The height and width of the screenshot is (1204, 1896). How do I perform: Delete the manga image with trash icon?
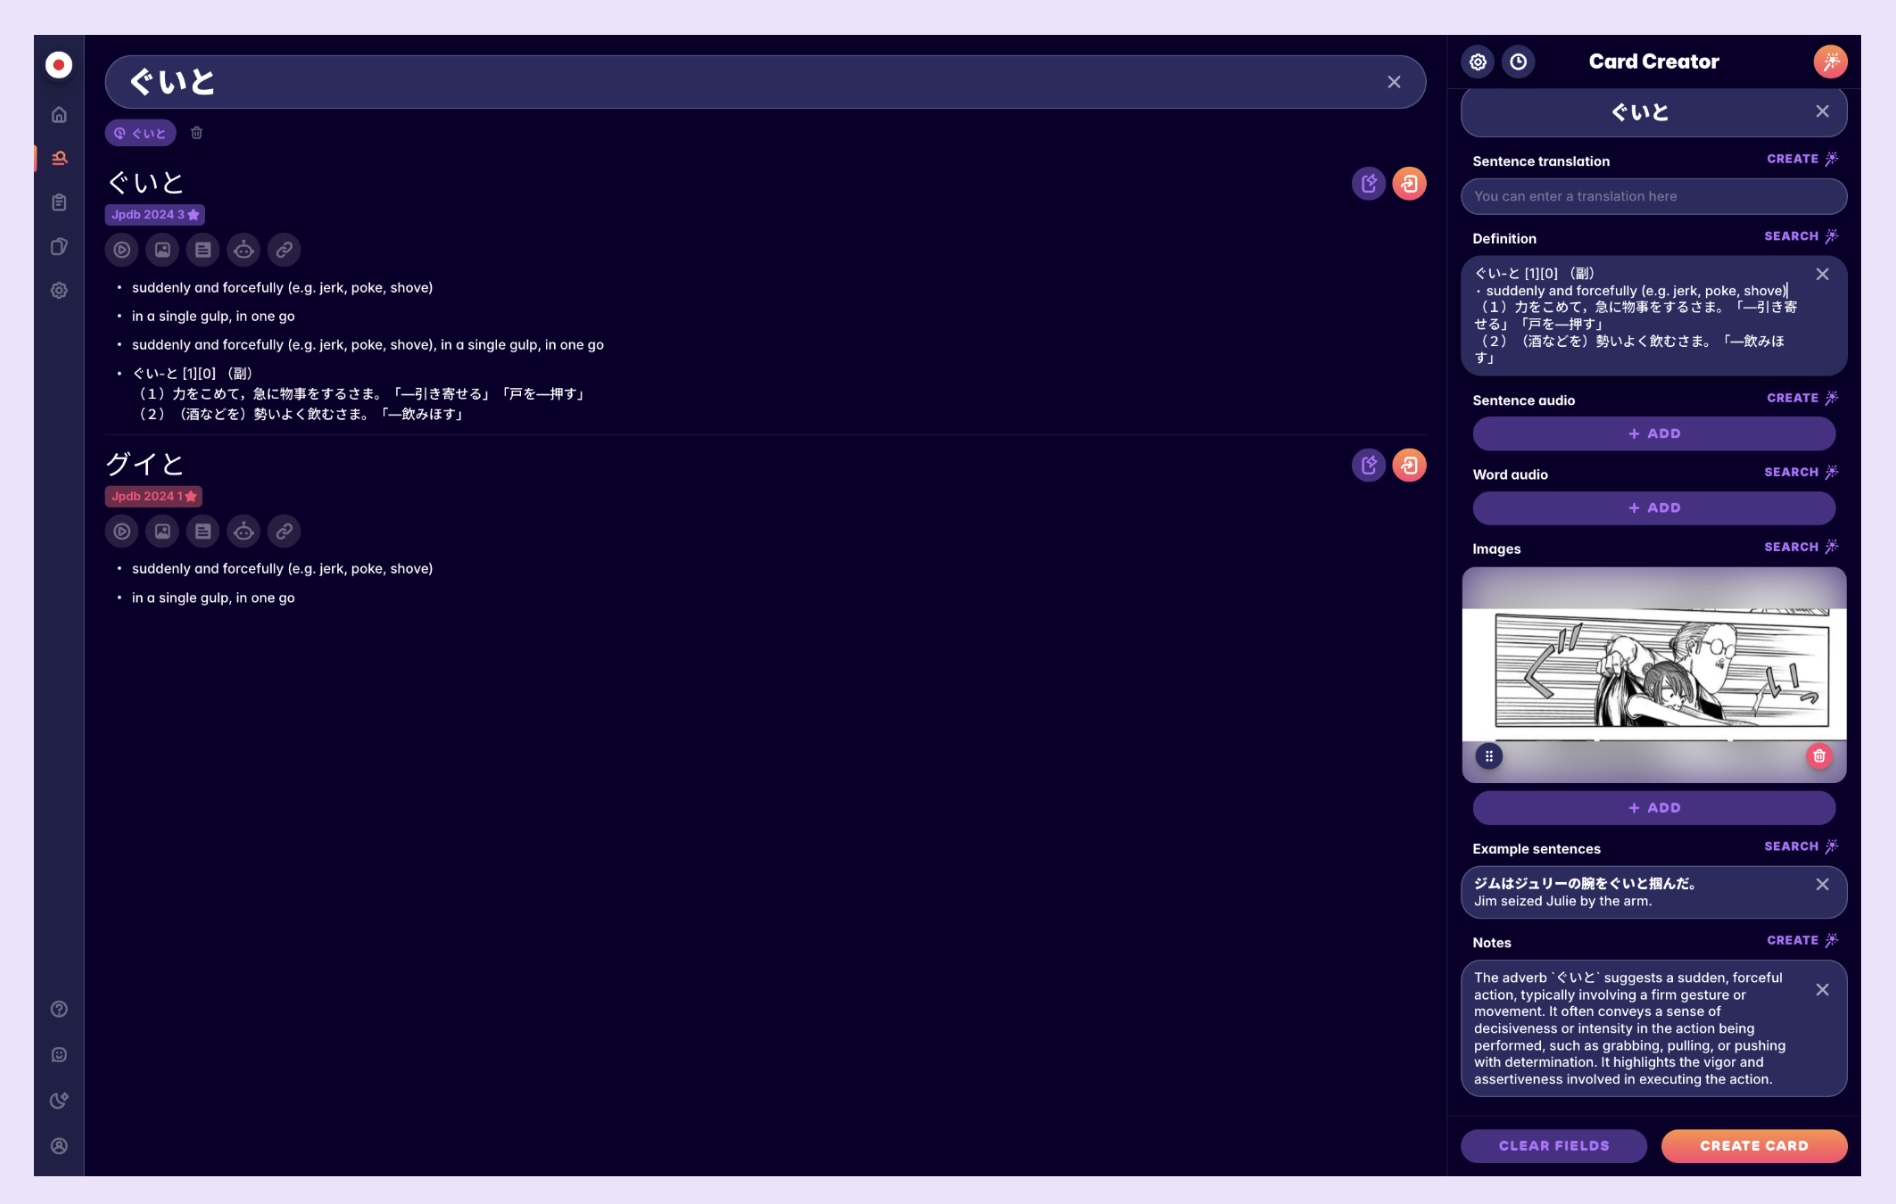[1819, 757]
